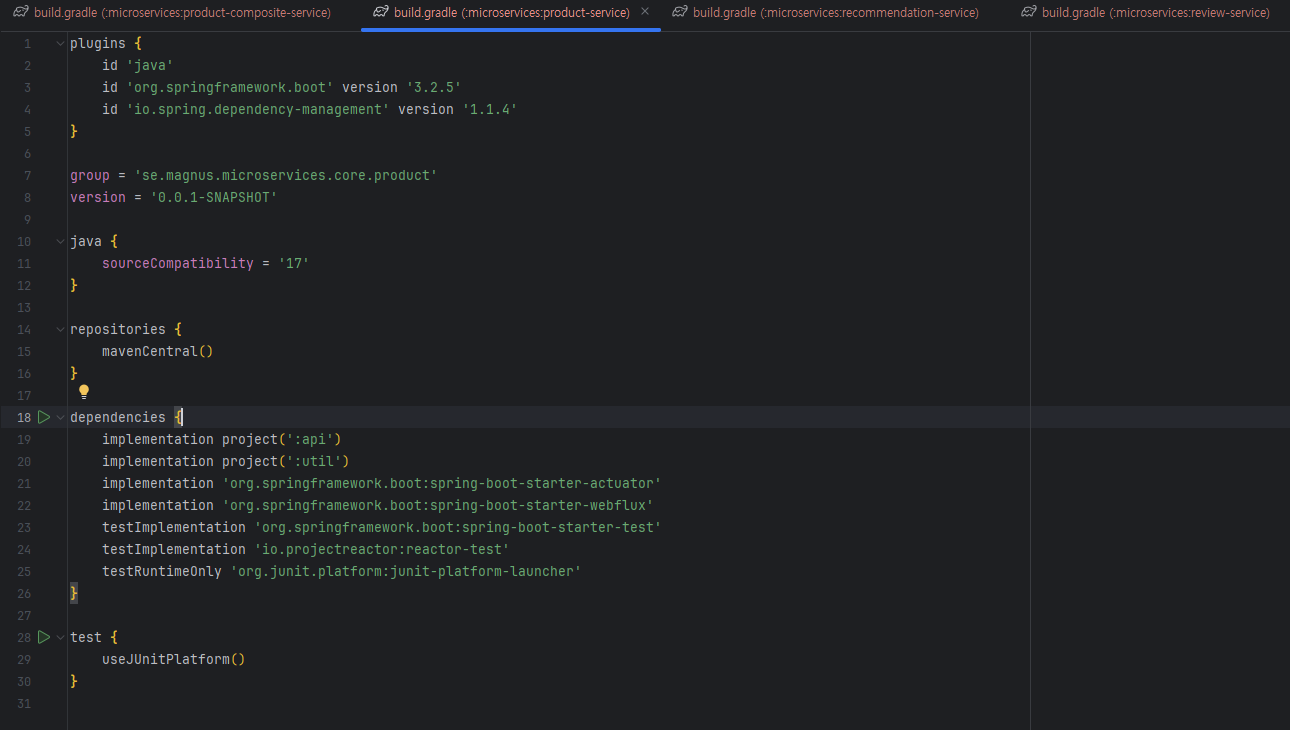1290x730 pixels.
Task: Click closing brace of dependencies block
Action: [74, 594]
